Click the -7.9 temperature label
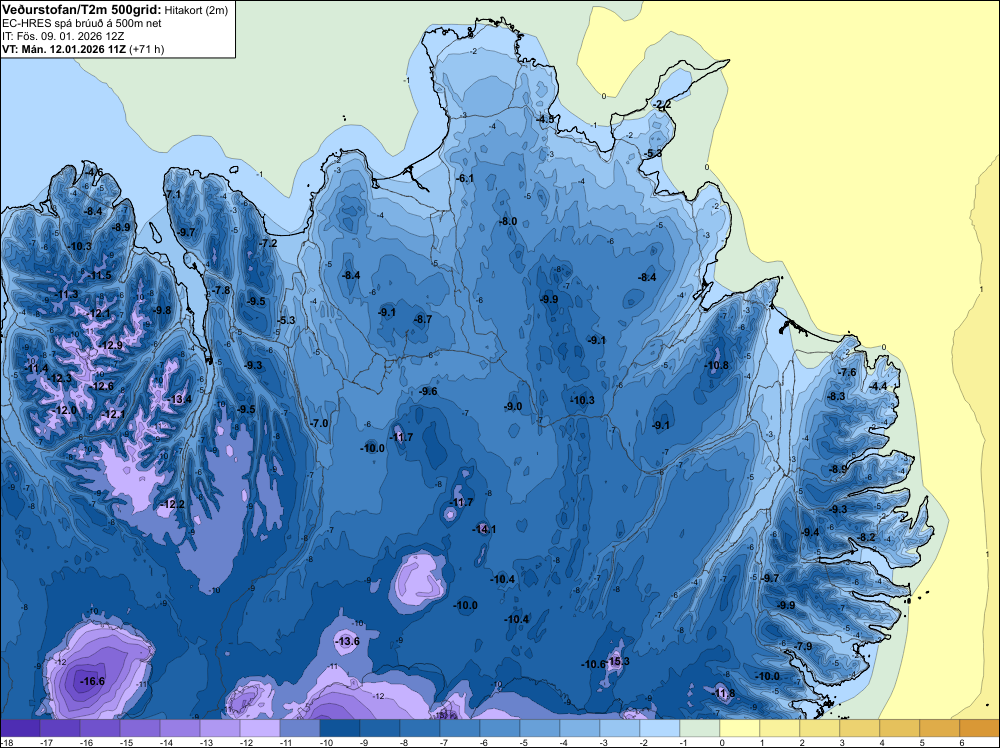1000x748 pixels. pos(804,647)
